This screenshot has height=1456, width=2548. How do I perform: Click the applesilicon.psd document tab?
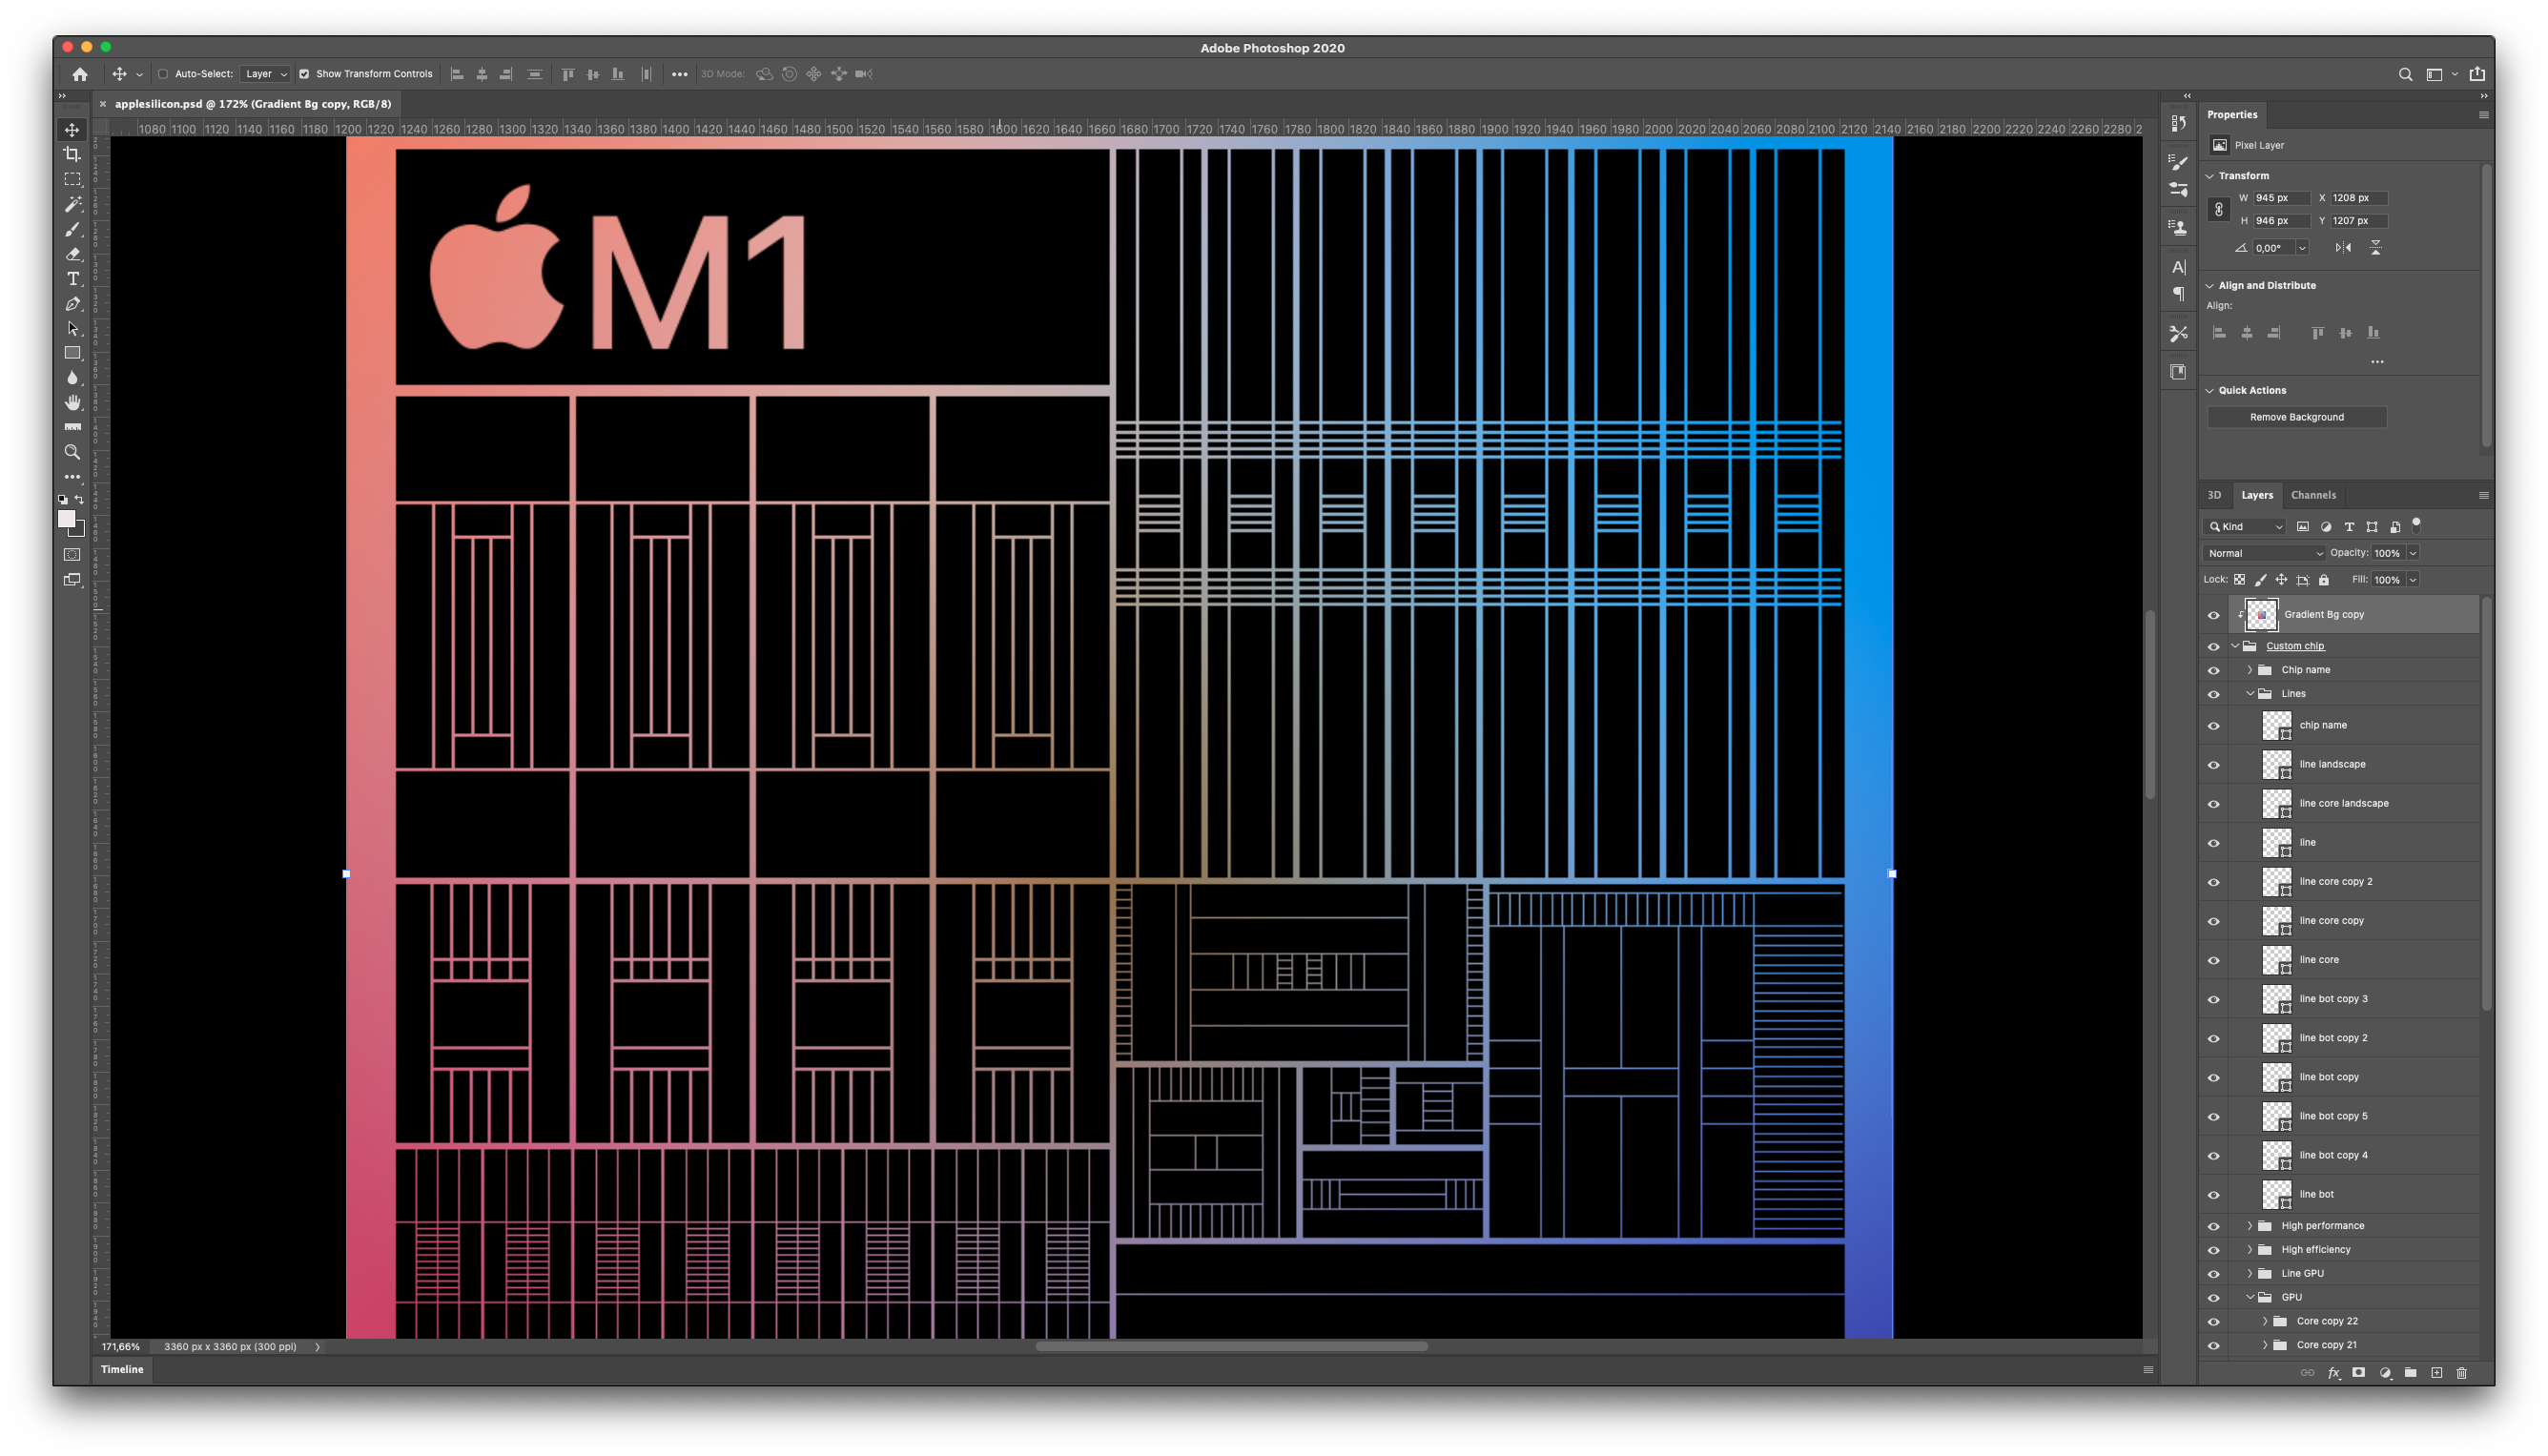pos(252,104)
